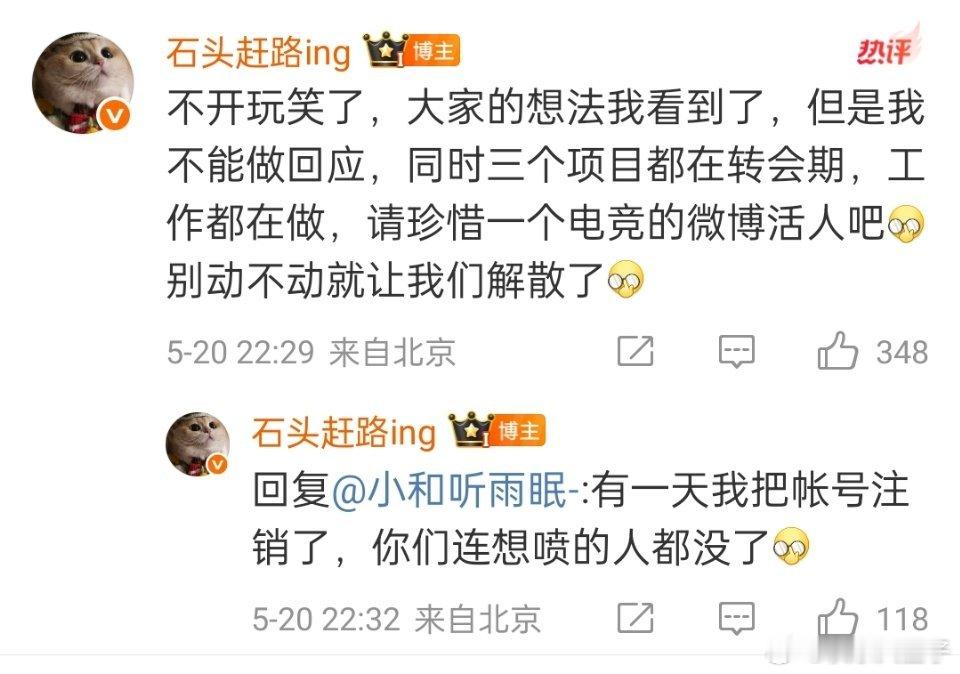Like the reply with 118 likes

(837, 617)
